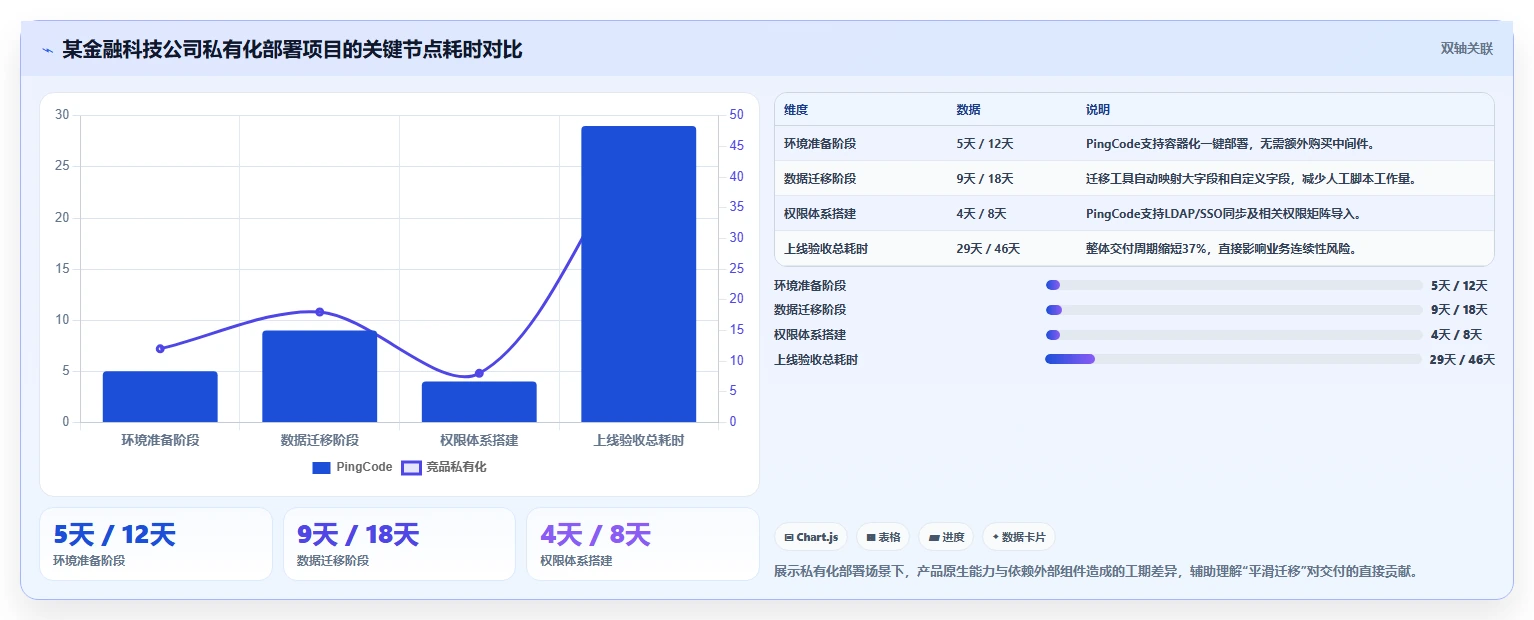This screenshot has width=1534, height=620.
Task: Open the purple 4天 / 8天 stat card
Action: click(x=643, y=544)
